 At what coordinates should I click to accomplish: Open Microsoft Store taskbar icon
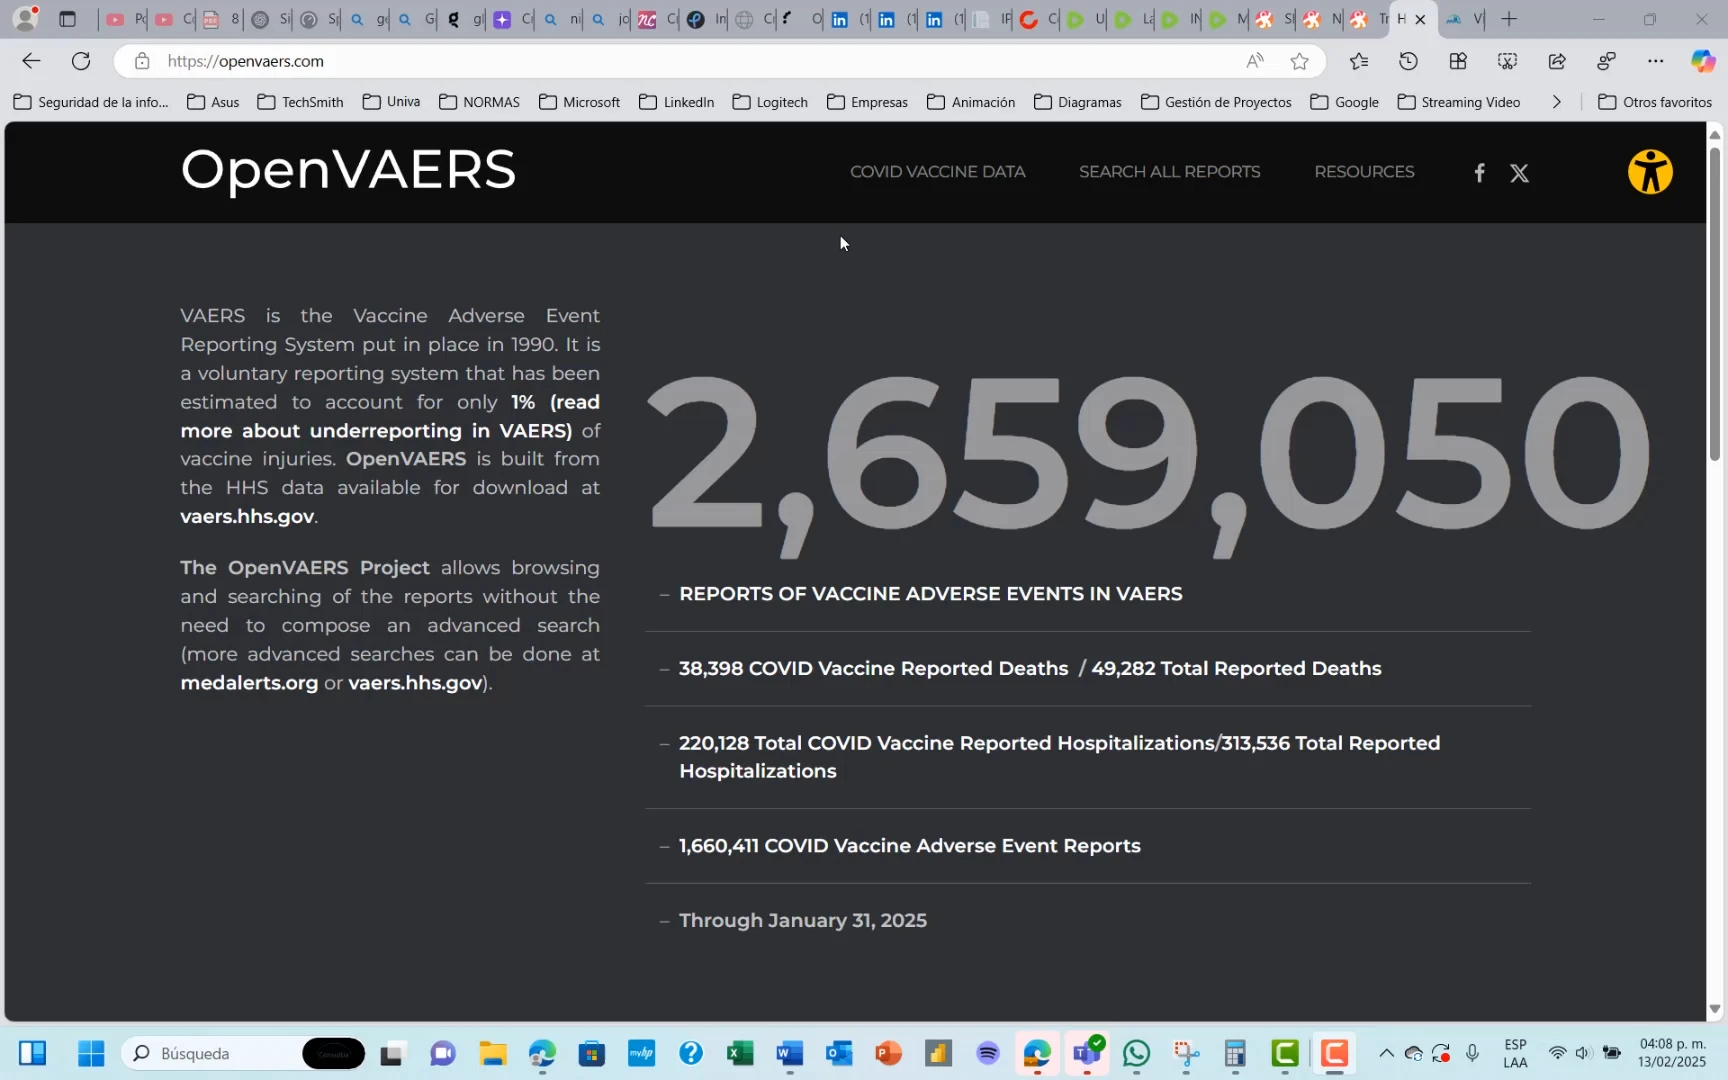pos(591,1053)
